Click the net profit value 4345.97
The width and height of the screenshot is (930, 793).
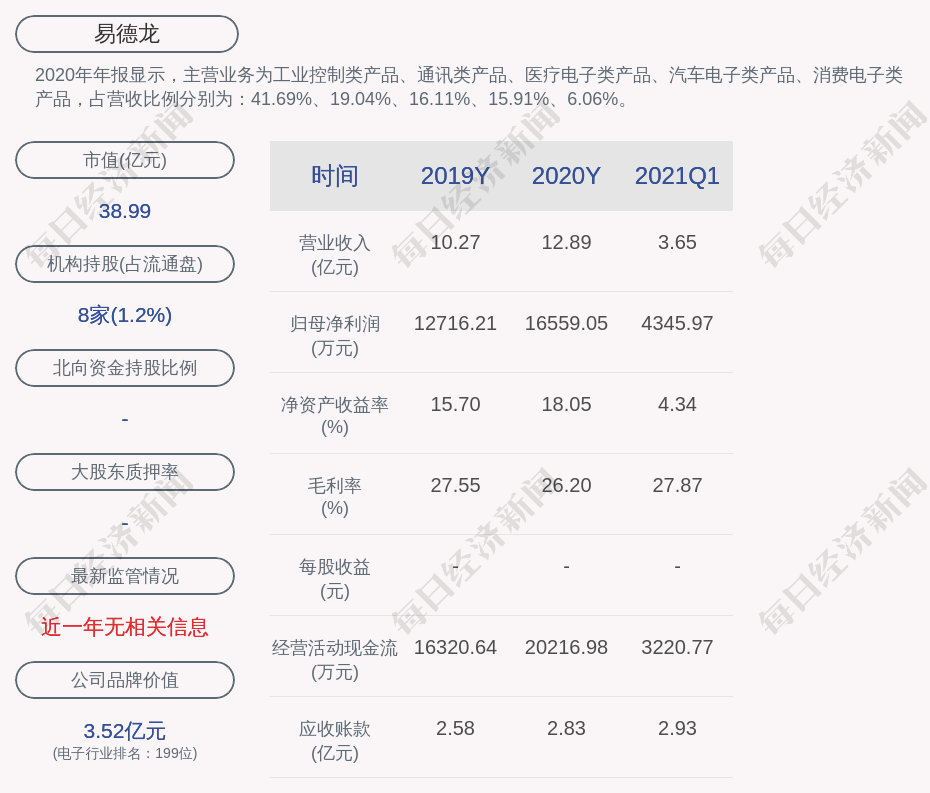pos(677,323)
